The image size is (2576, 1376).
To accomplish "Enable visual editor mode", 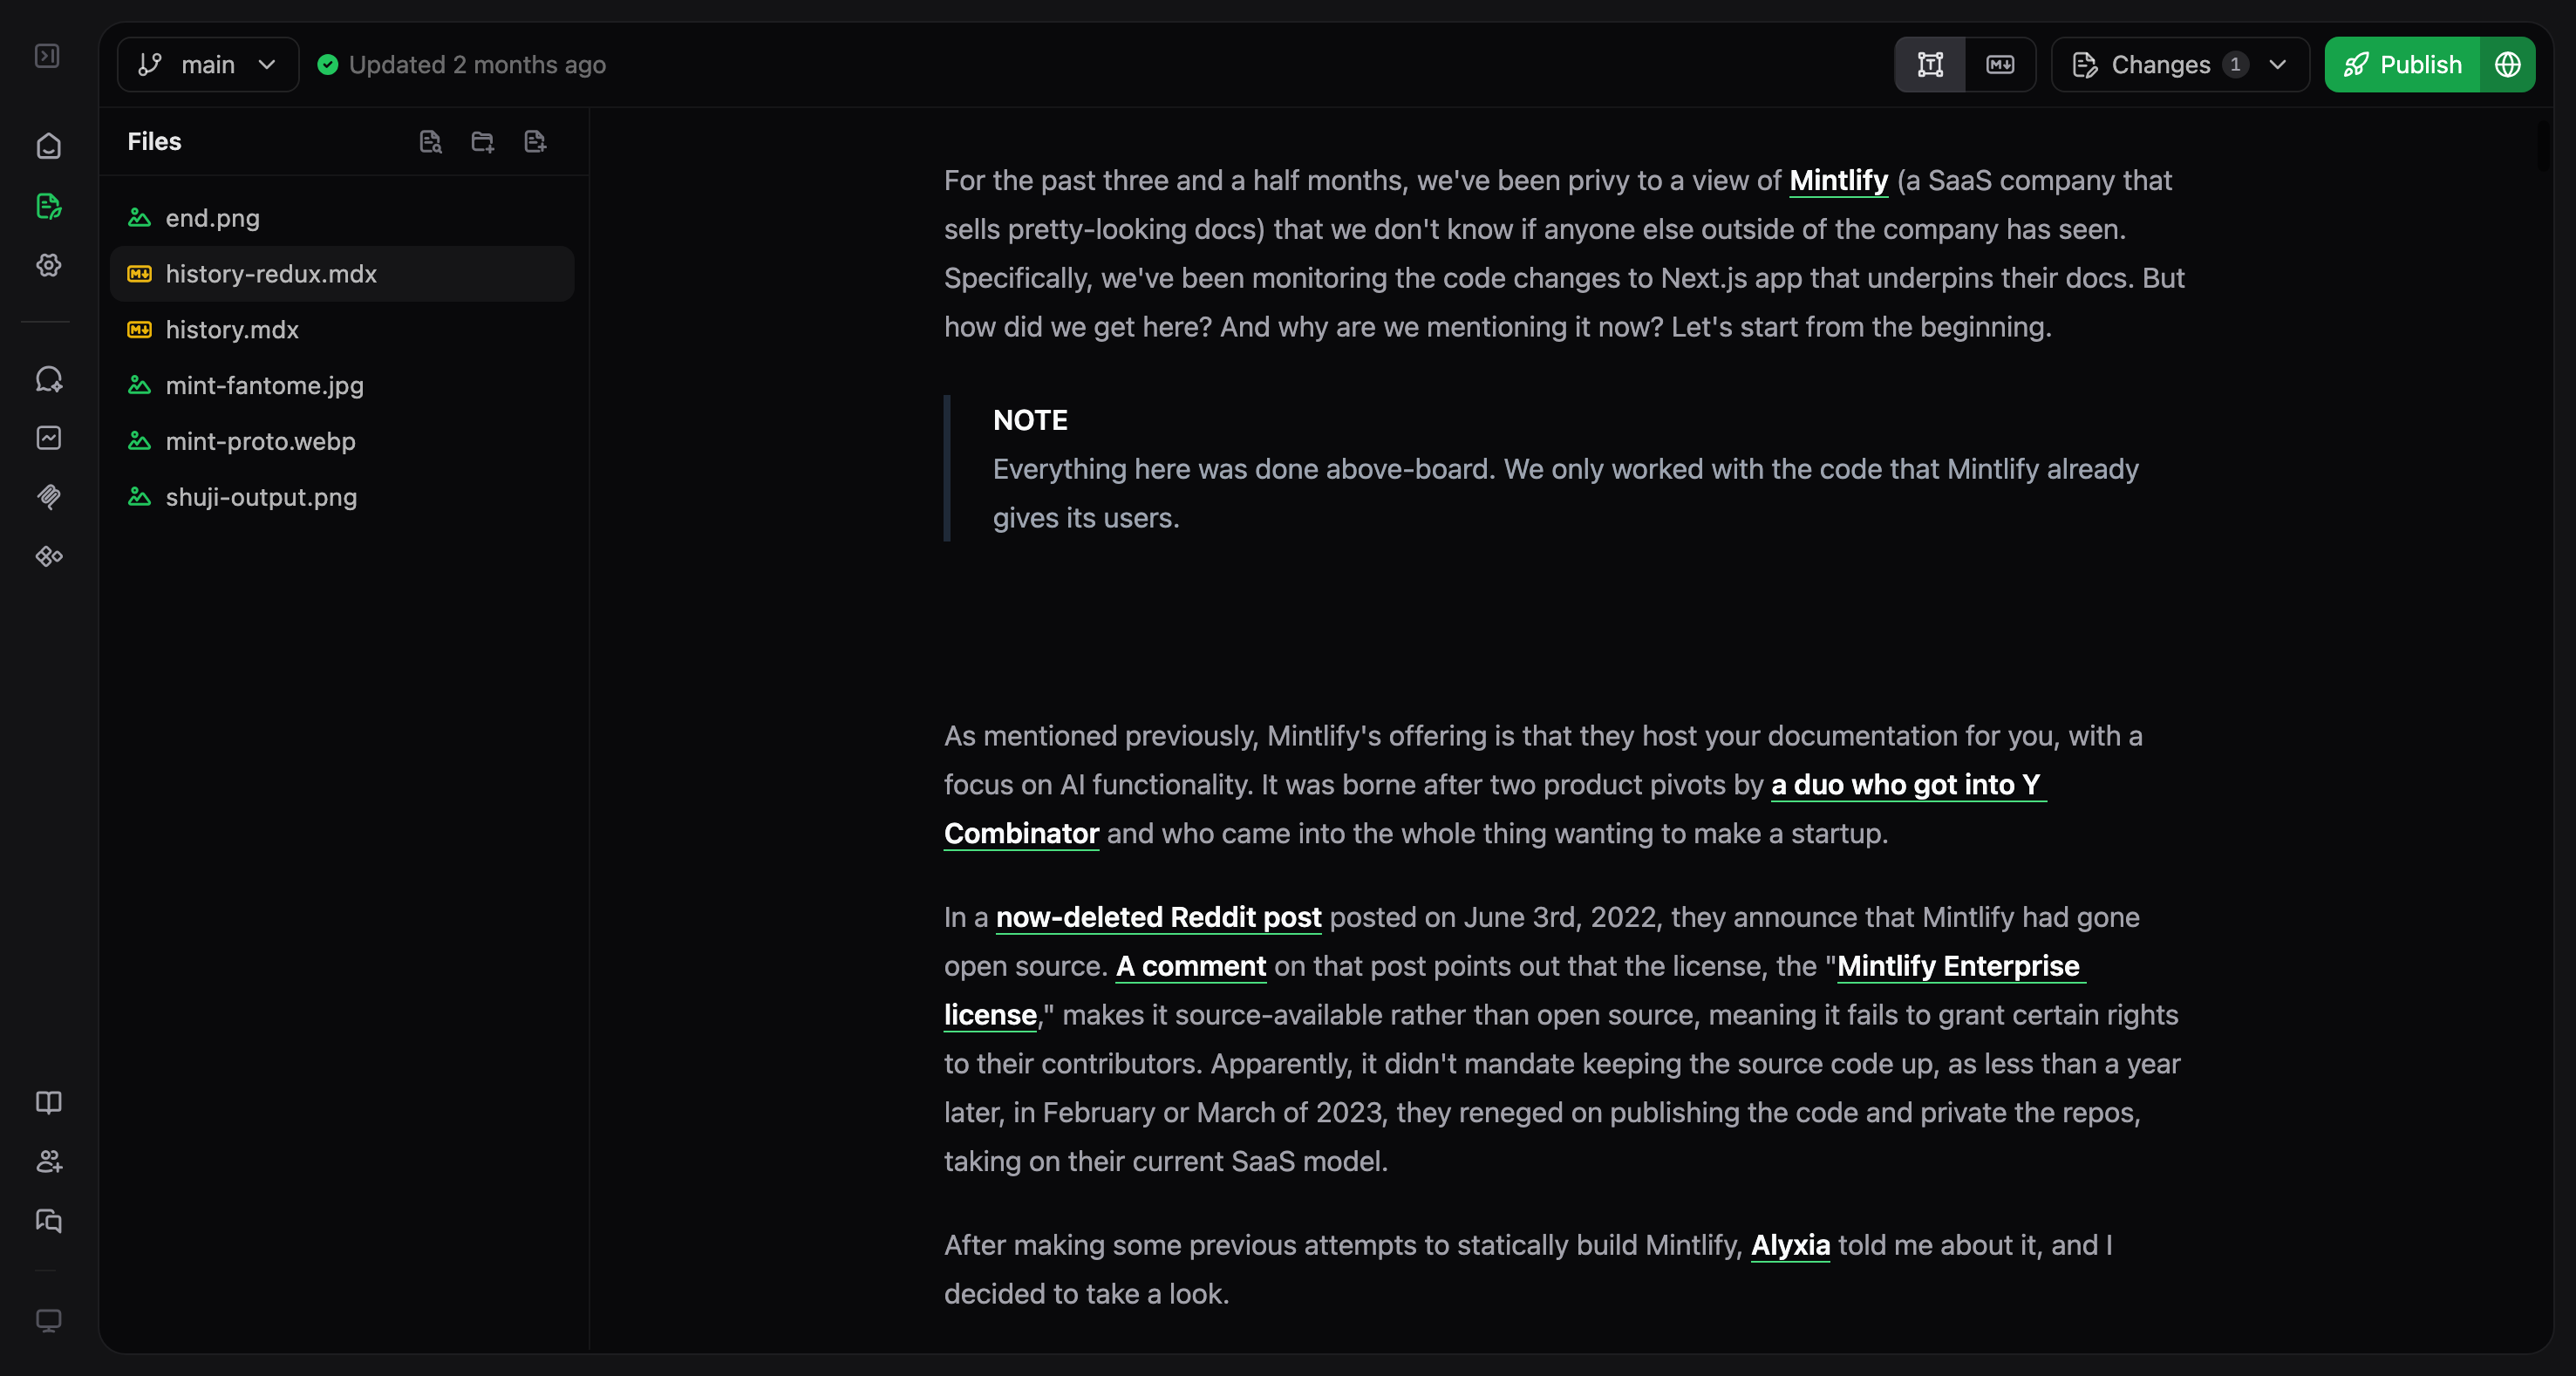I will coord(1929,64).
